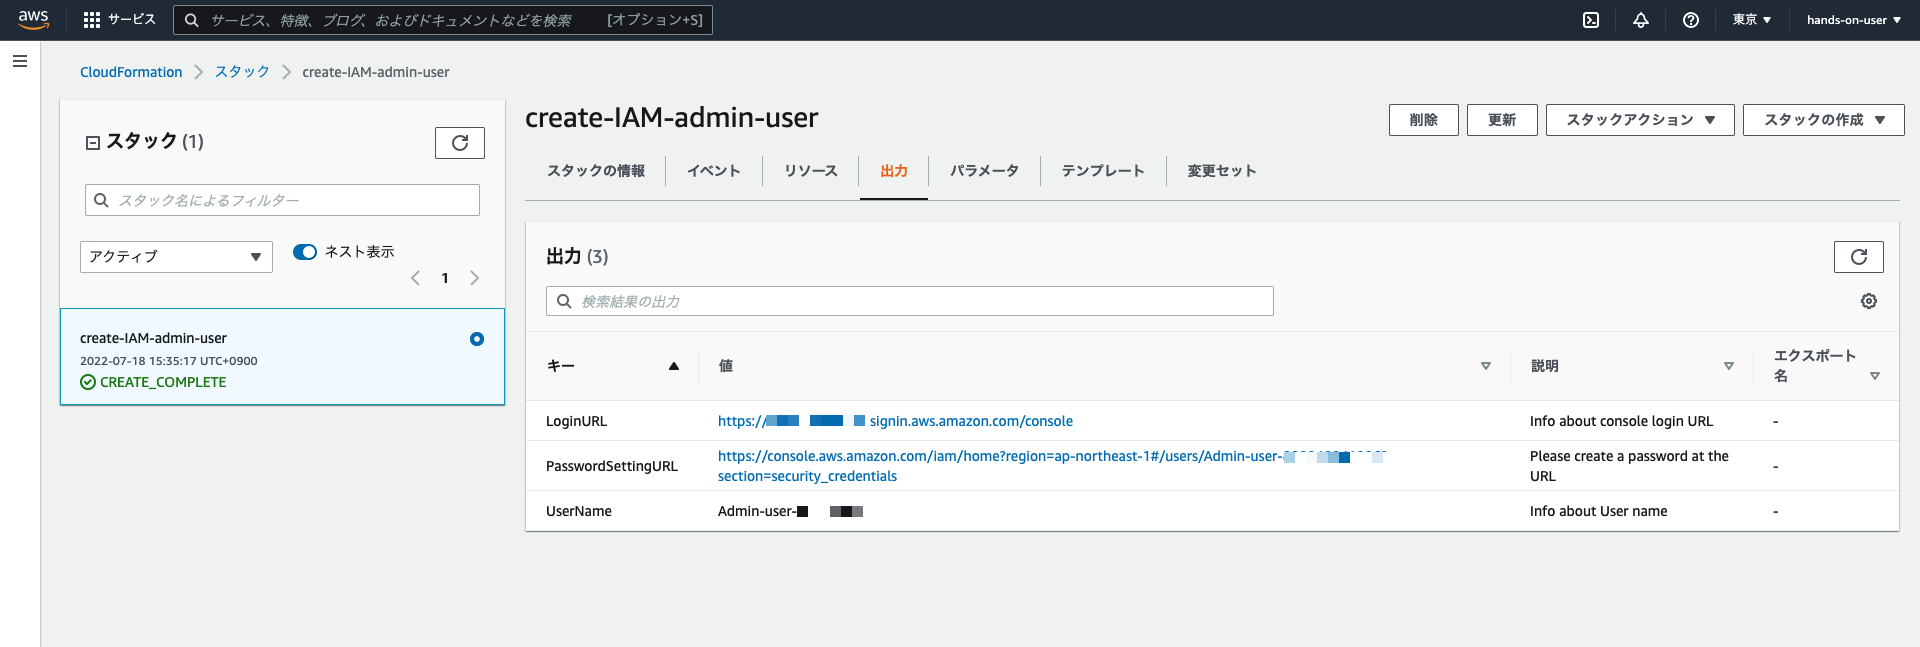
Task: Refresh the stack list panel
Action: 460,143
